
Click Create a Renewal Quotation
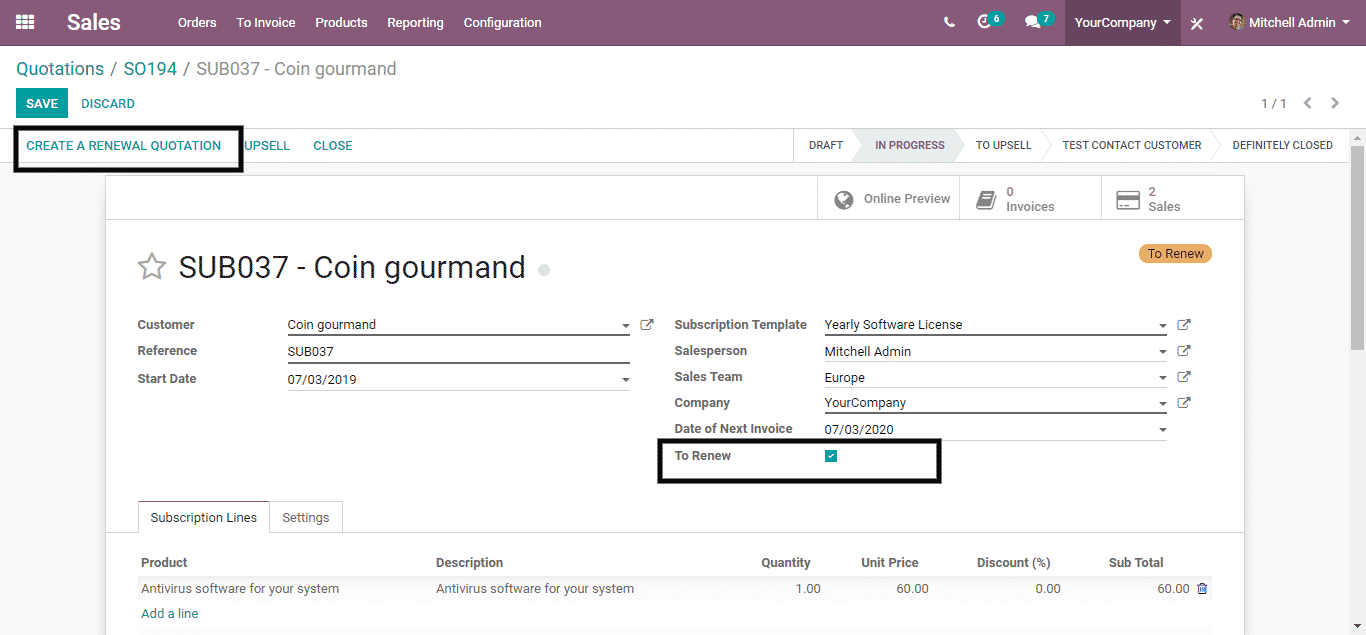pyautogui.click(x=124, y=146)
